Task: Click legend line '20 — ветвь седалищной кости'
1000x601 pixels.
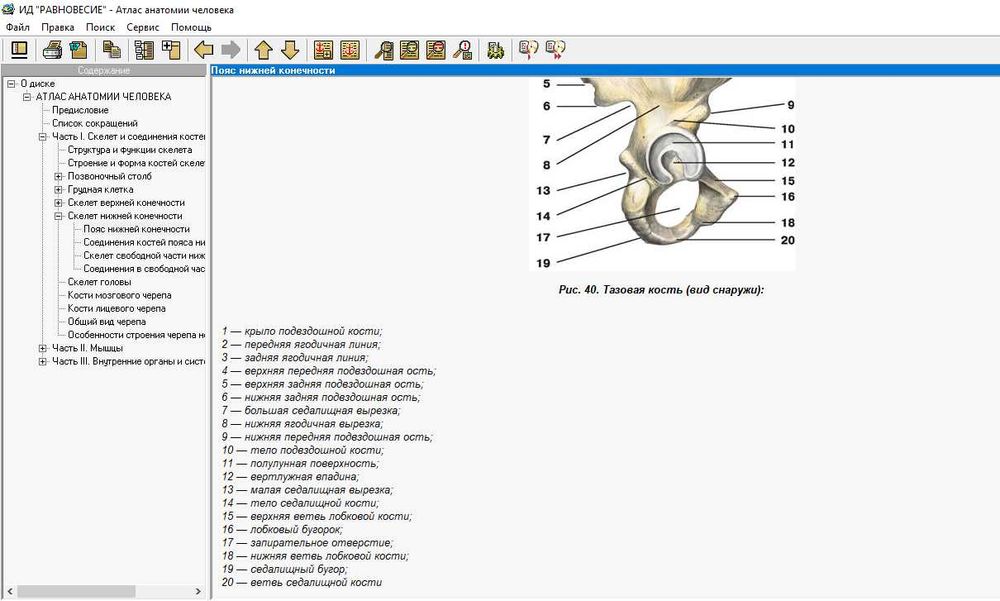Action: [x=302, y=582]
